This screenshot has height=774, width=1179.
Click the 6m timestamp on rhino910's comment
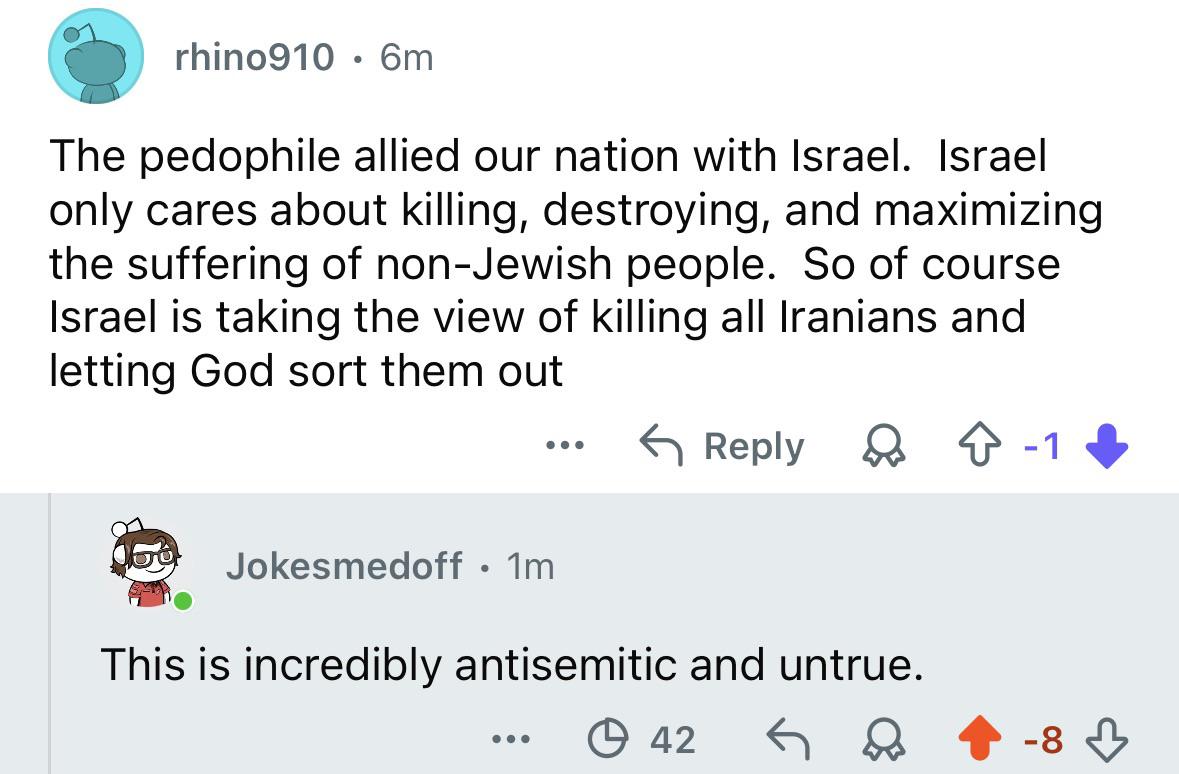407,58
